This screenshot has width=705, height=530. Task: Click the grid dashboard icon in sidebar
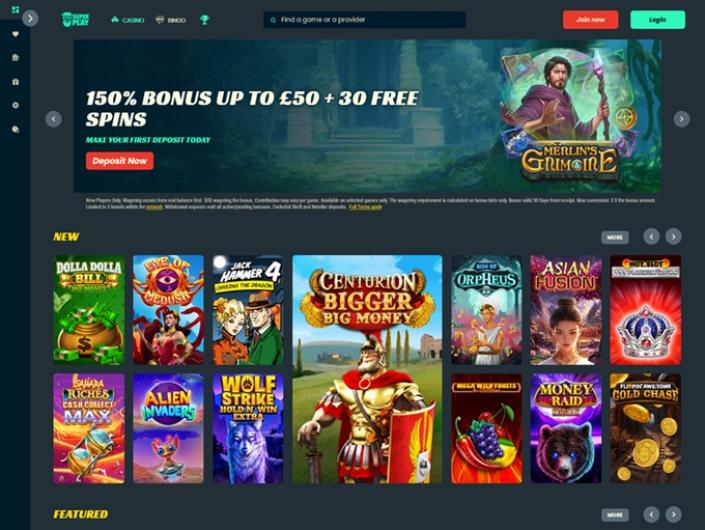[x=15, y=10]
